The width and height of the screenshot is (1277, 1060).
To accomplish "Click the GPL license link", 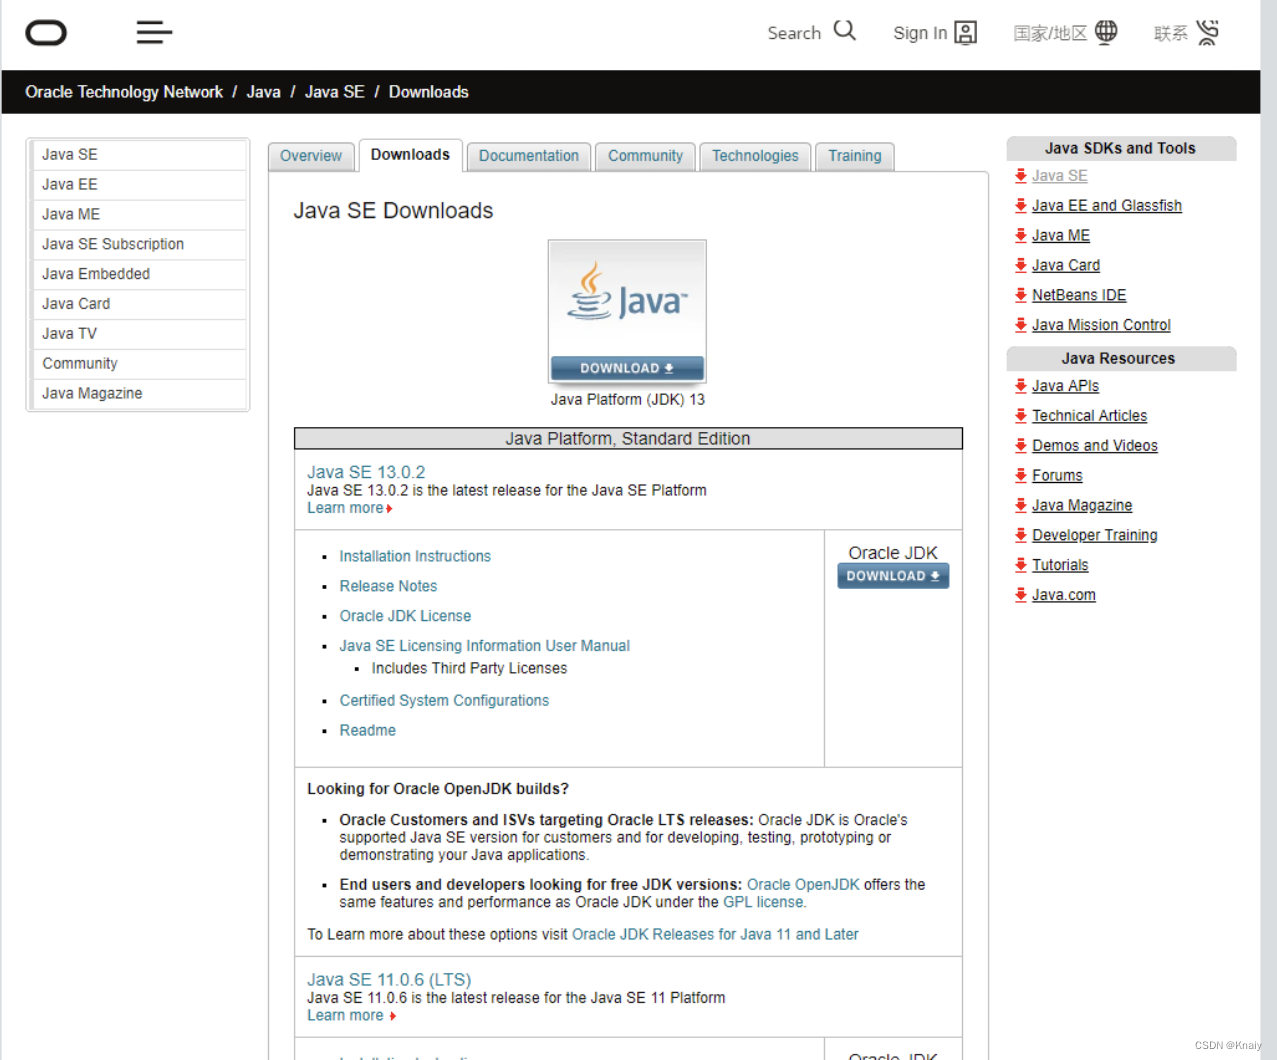I will coord(763,902).
